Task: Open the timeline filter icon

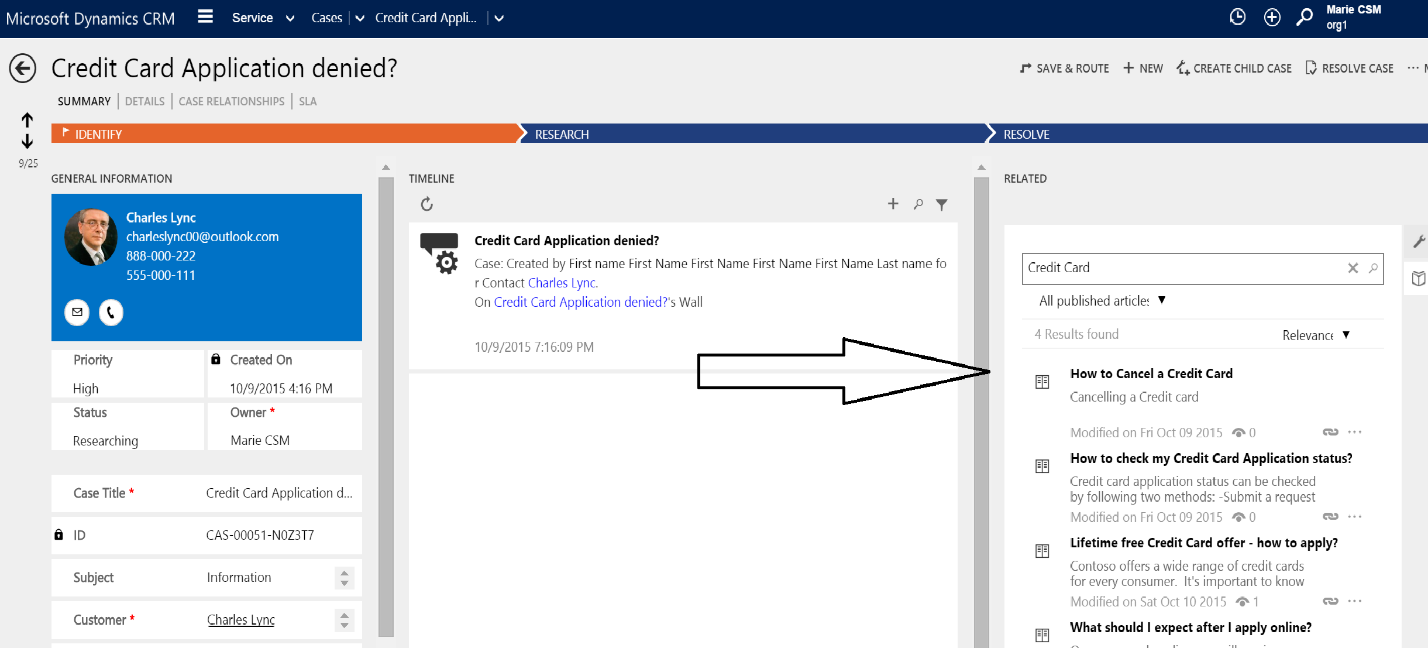Action: 941,203
